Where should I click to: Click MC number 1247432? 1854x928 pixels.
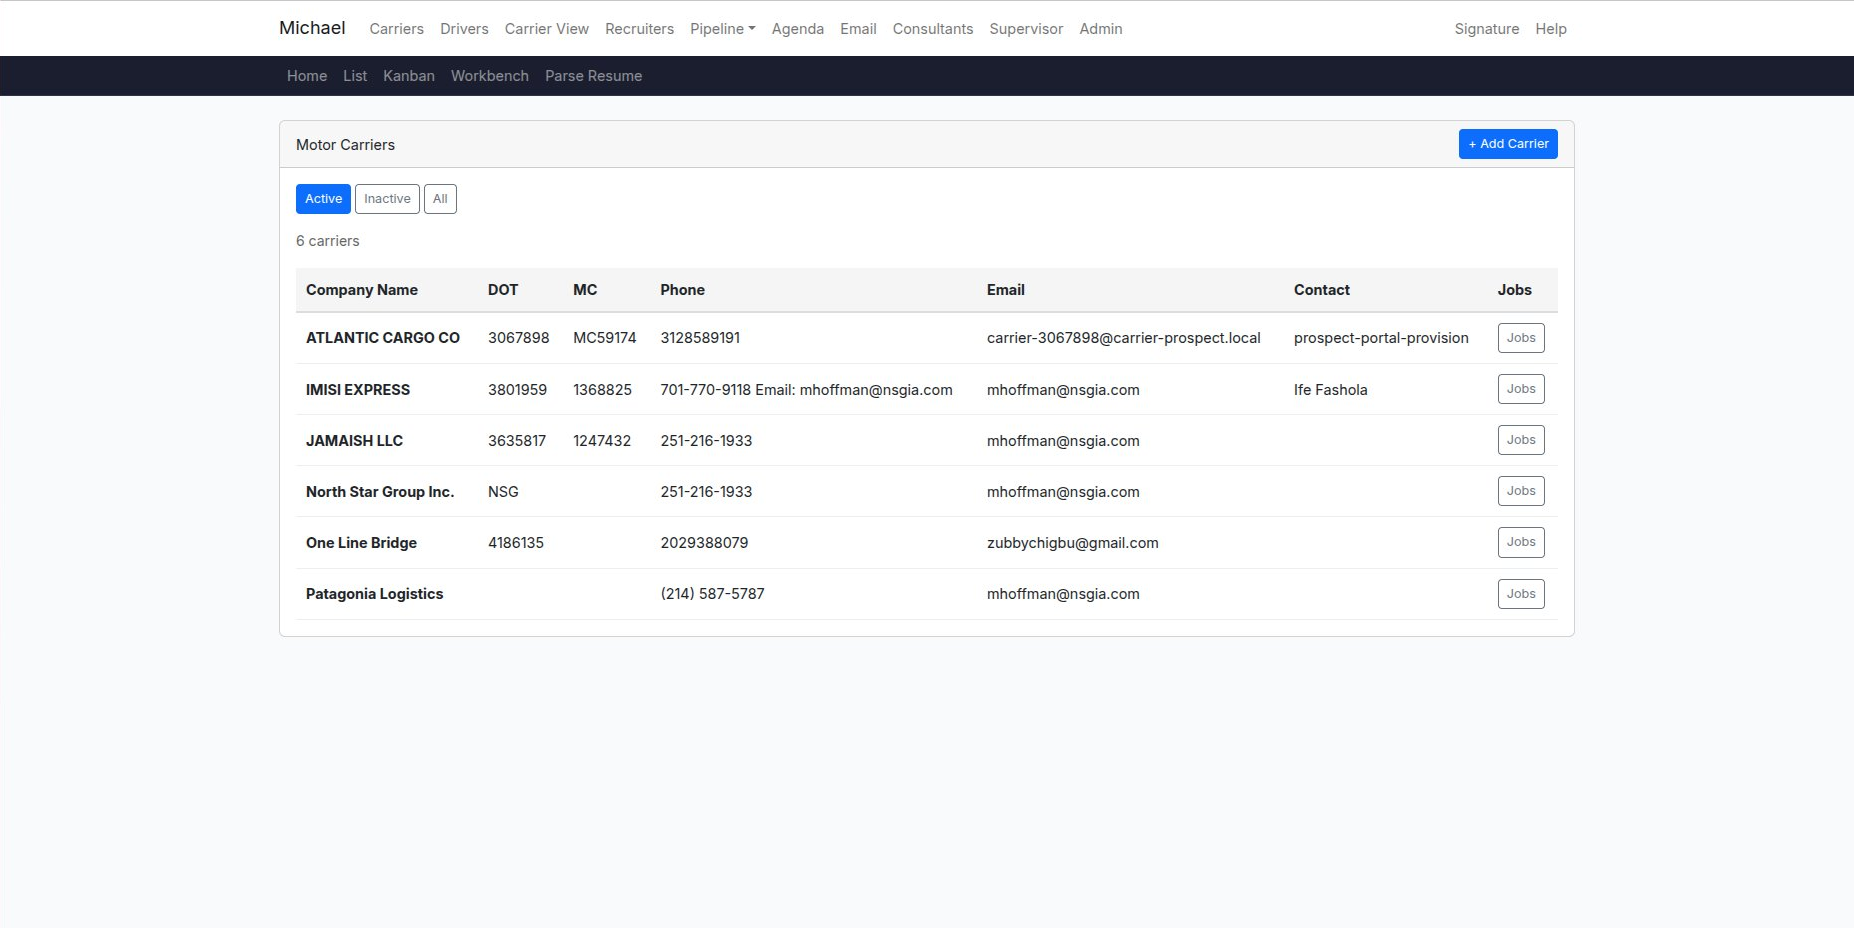click(x=602, y=441)
